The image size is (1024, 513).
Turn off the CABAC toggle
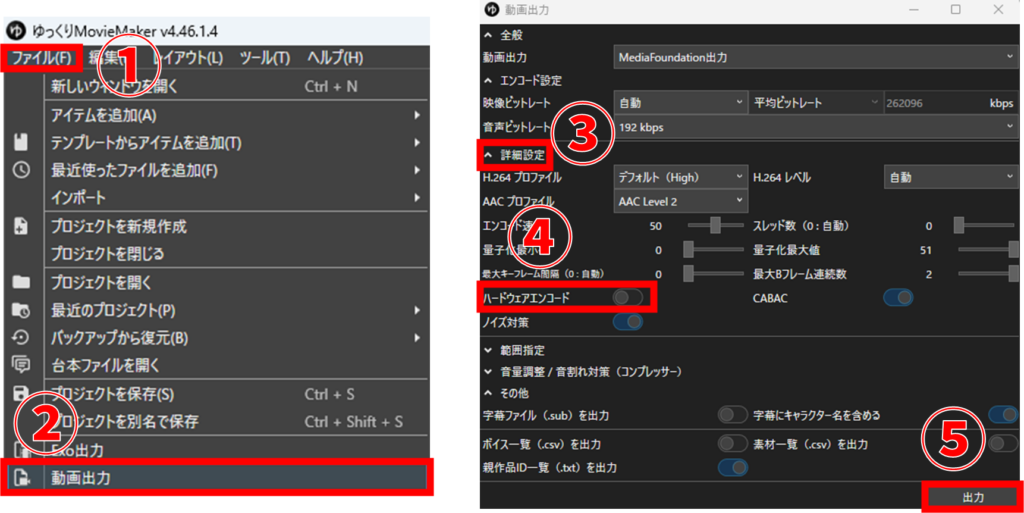coord(898,298)
